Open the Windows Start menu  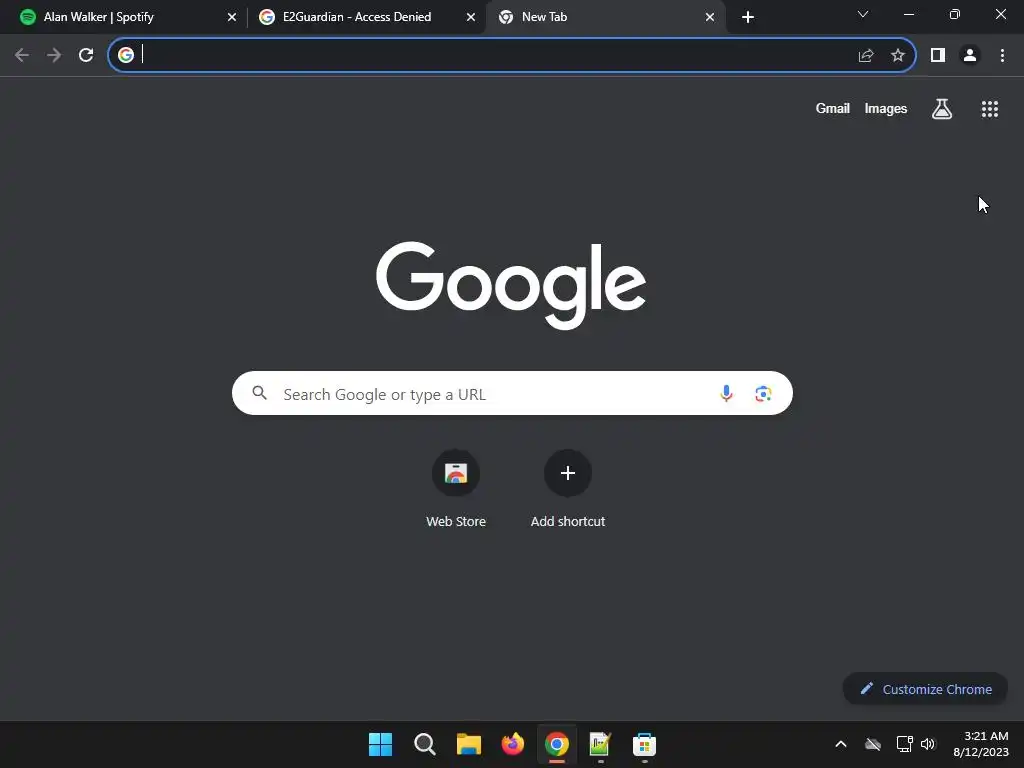click(x=381, y=744)
